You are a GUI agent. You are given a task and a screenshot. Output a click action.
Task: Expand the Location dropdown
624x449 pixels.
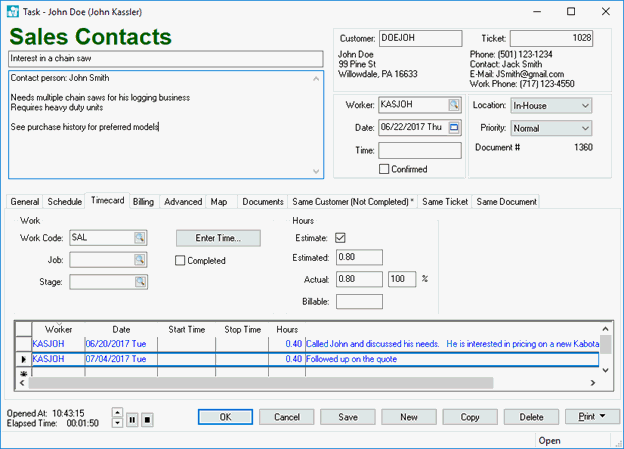(585, 105)
